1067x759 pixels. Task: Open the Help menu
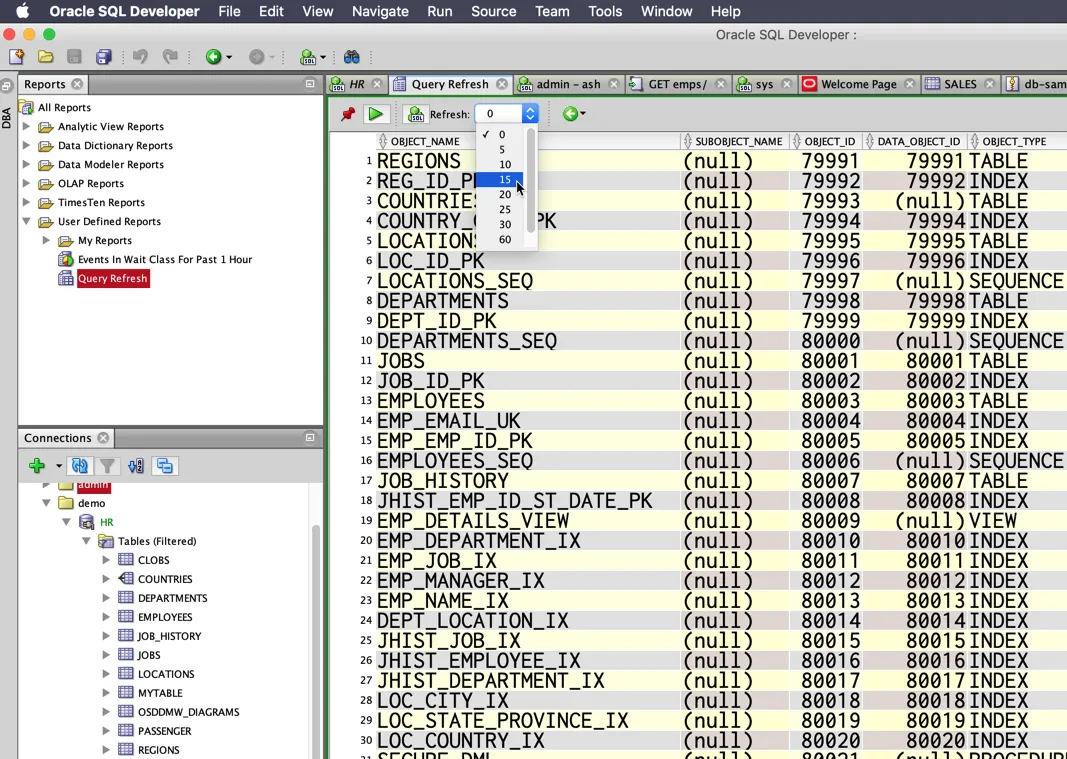pos(725,12)
